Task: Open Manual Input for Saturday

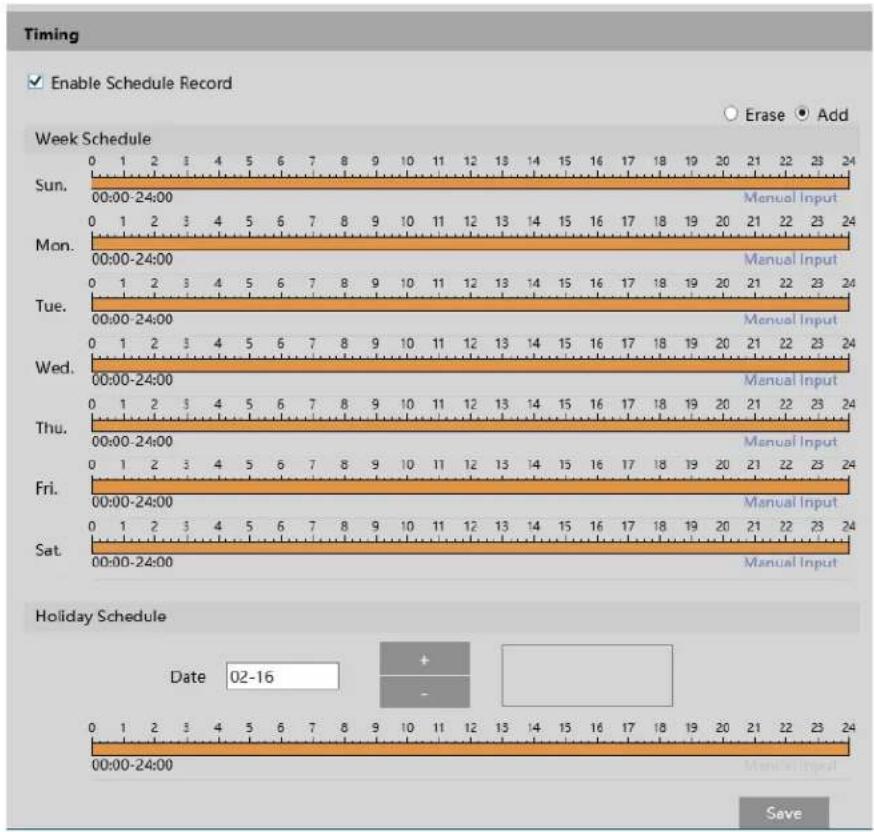Action: pyautogui.click(x=790, y=562)
